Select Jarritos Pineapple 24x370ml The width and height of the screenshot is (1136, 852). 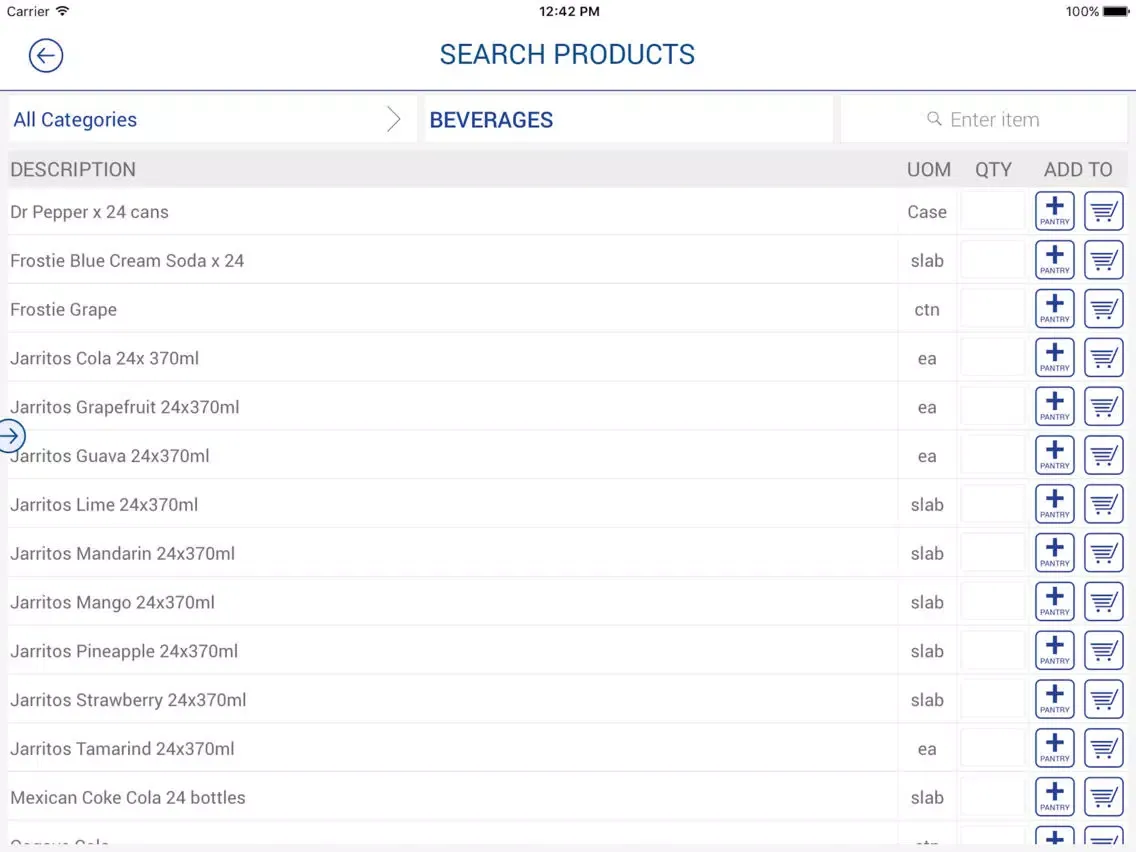124,651
